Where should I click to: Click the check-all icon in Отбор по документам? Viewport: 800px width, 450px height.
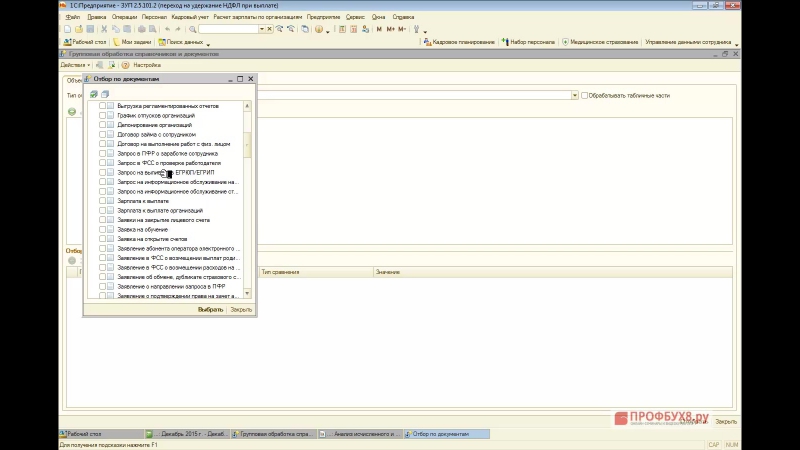93,94
